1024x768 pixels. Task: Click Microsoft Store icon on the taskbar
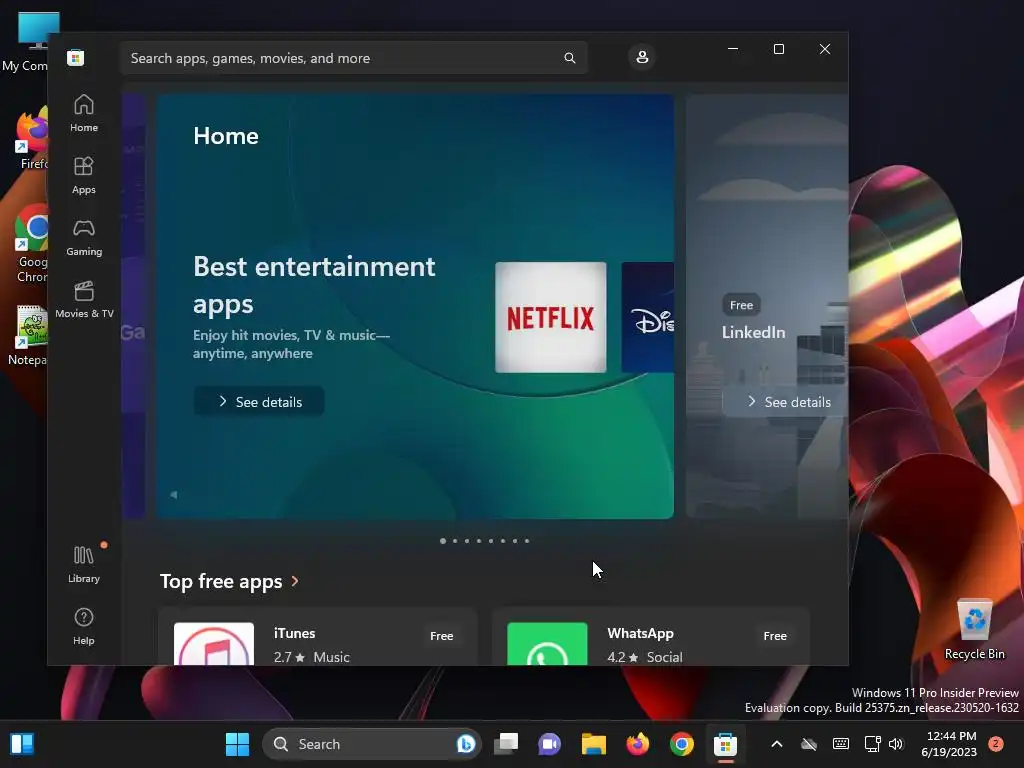pos(726,744)
